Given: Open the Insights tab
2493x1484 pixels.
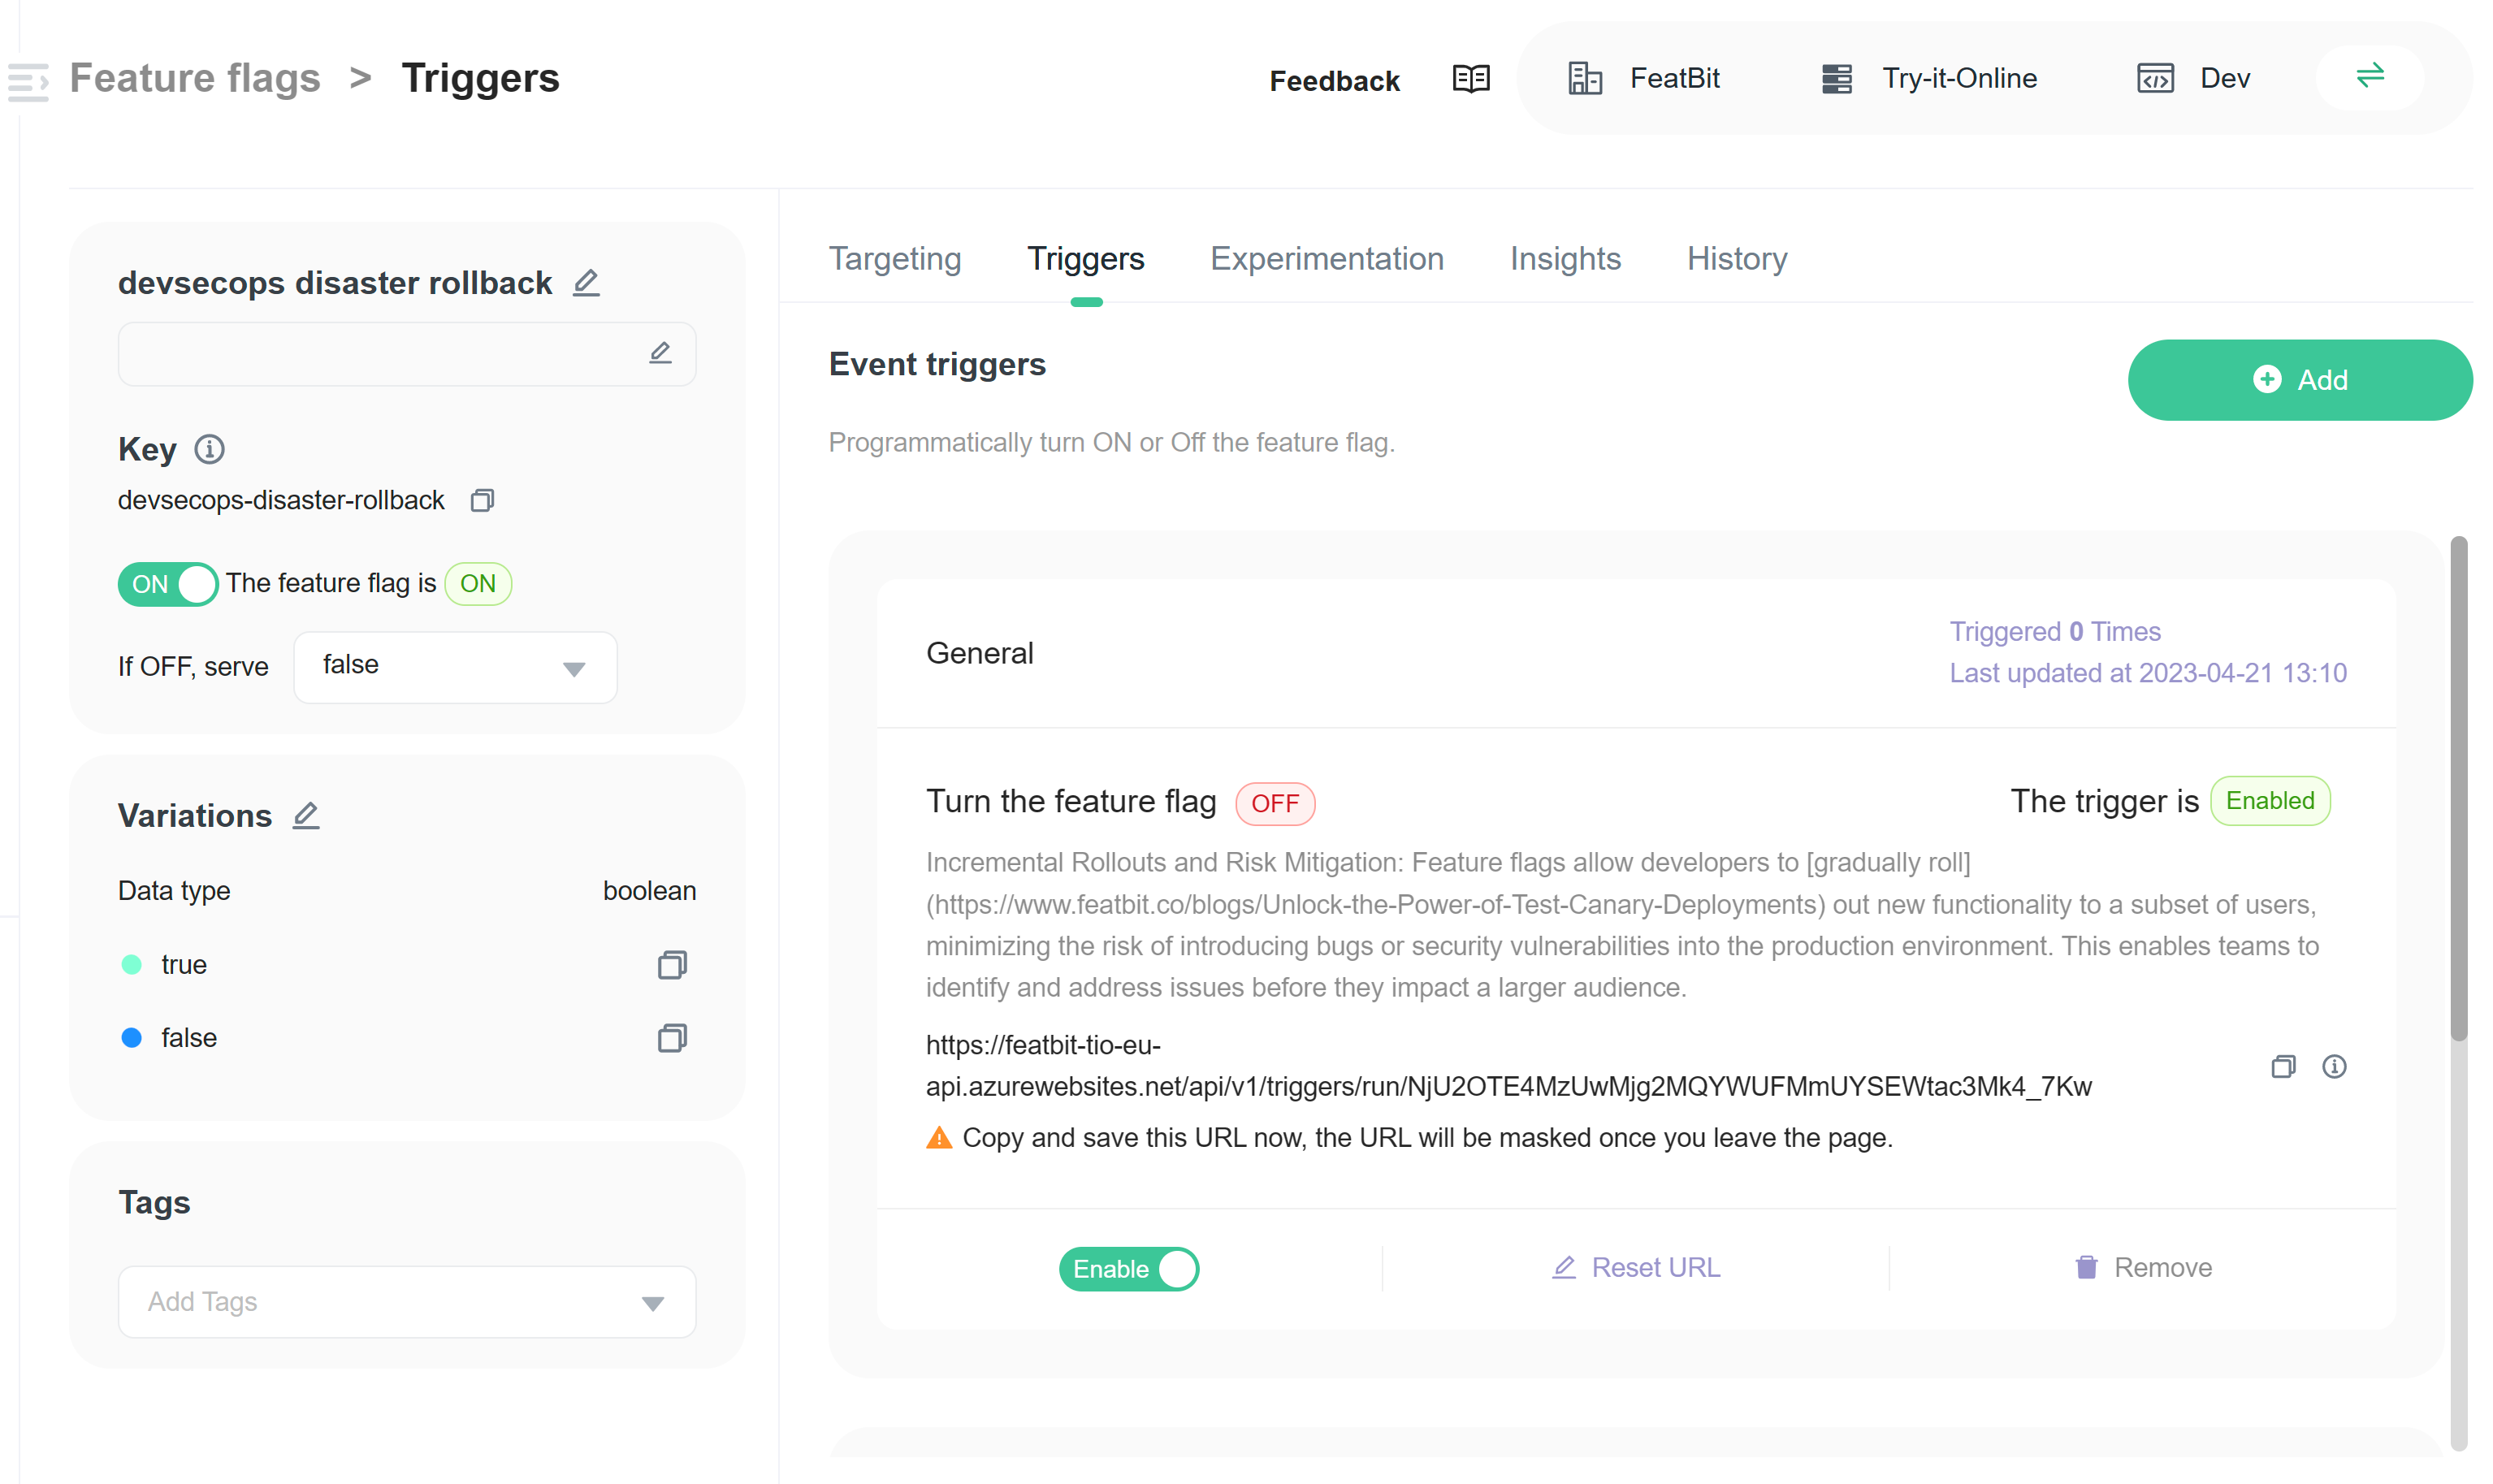Looking at the screenshot, I should point(1565,259).
